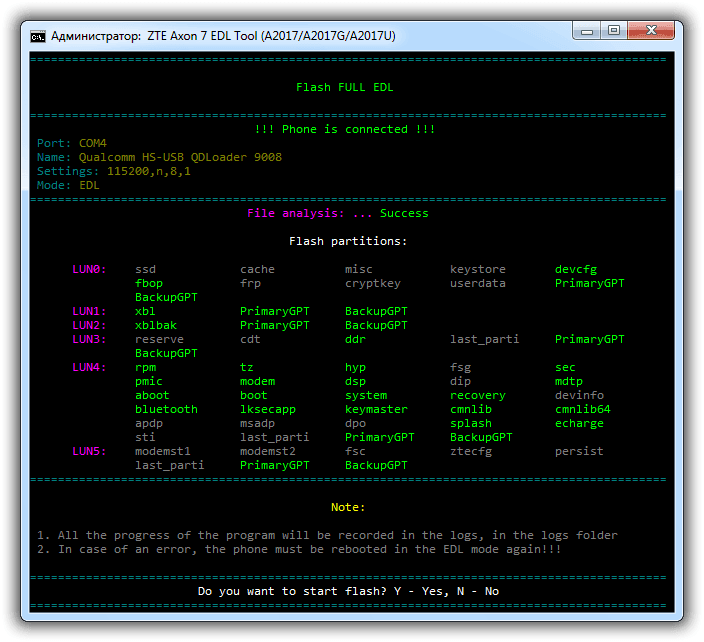
Task: Click the 'LUN1:' label
Action: click(x=89, y=311)
